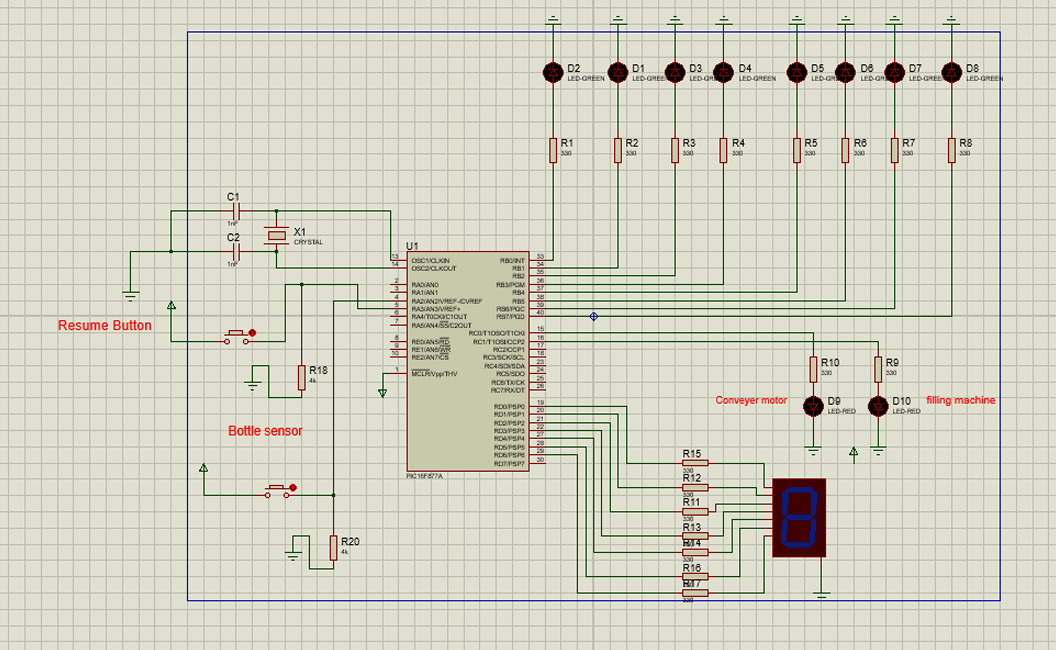Toggle the Resume Button push switch
The height and width of the screenshot is (650, 1056).
click(238, 337)
